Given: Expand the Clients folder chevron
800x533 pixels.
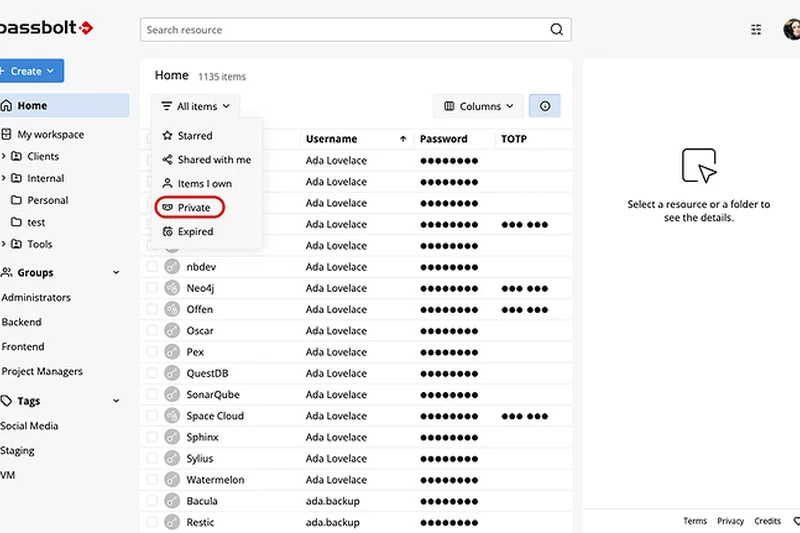Looking at the screenshot, I should point(4,156).
